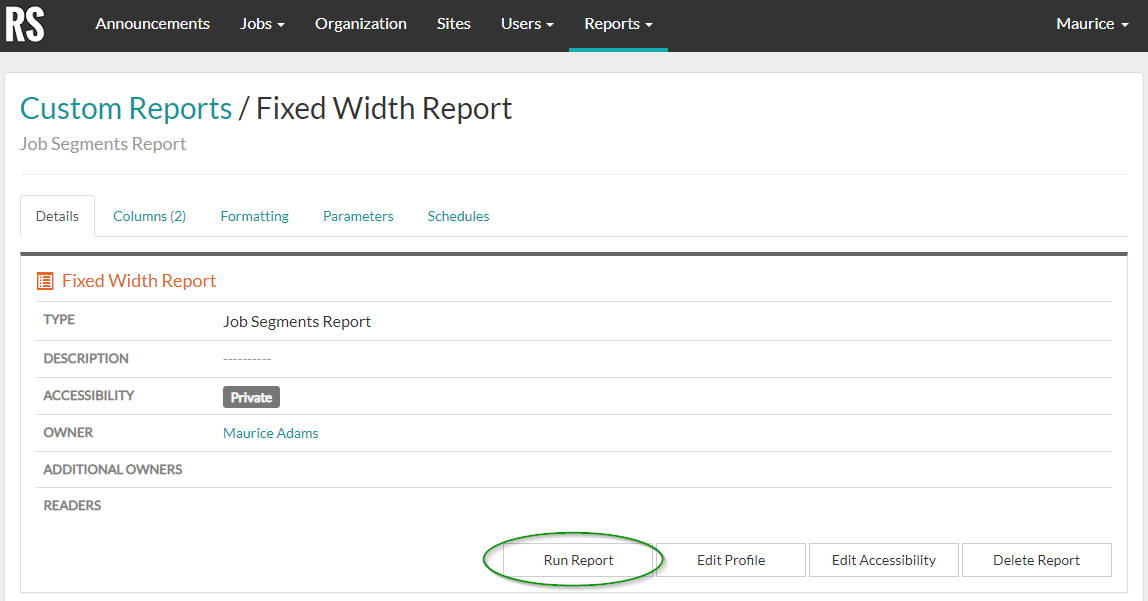1148x601 pixels.
Task: Switch to the Parameters tab
Action: (x=357, y=215)
